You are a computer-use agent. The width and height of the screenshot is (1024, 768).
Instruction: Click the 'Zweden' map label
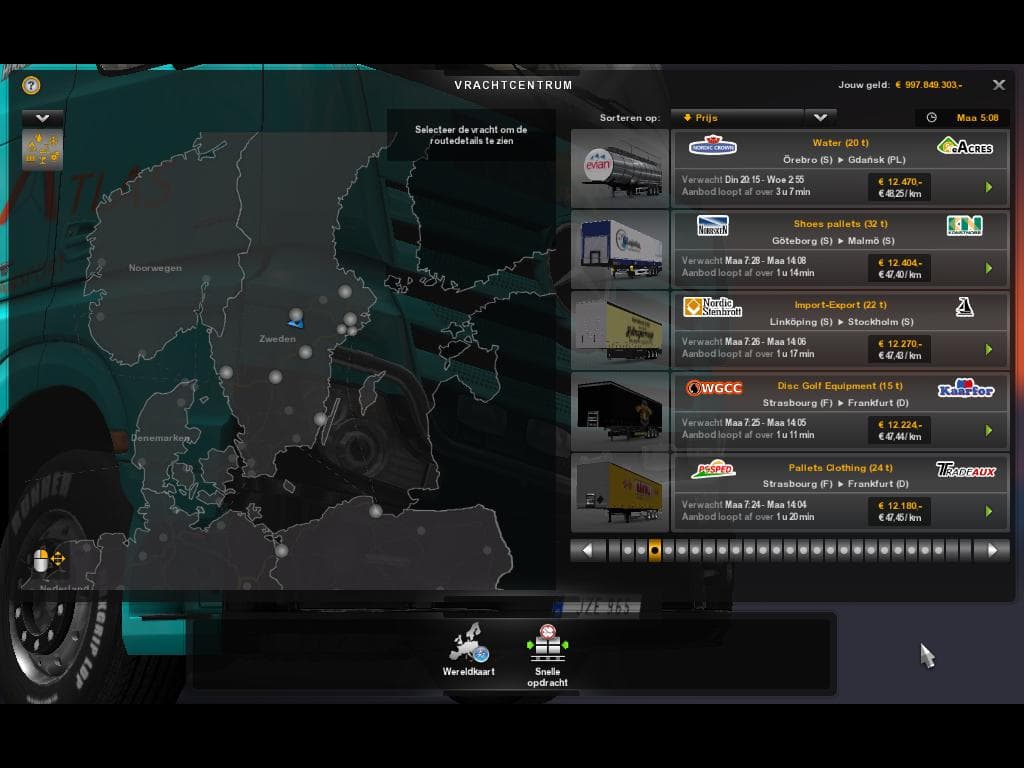pos(278,338)
